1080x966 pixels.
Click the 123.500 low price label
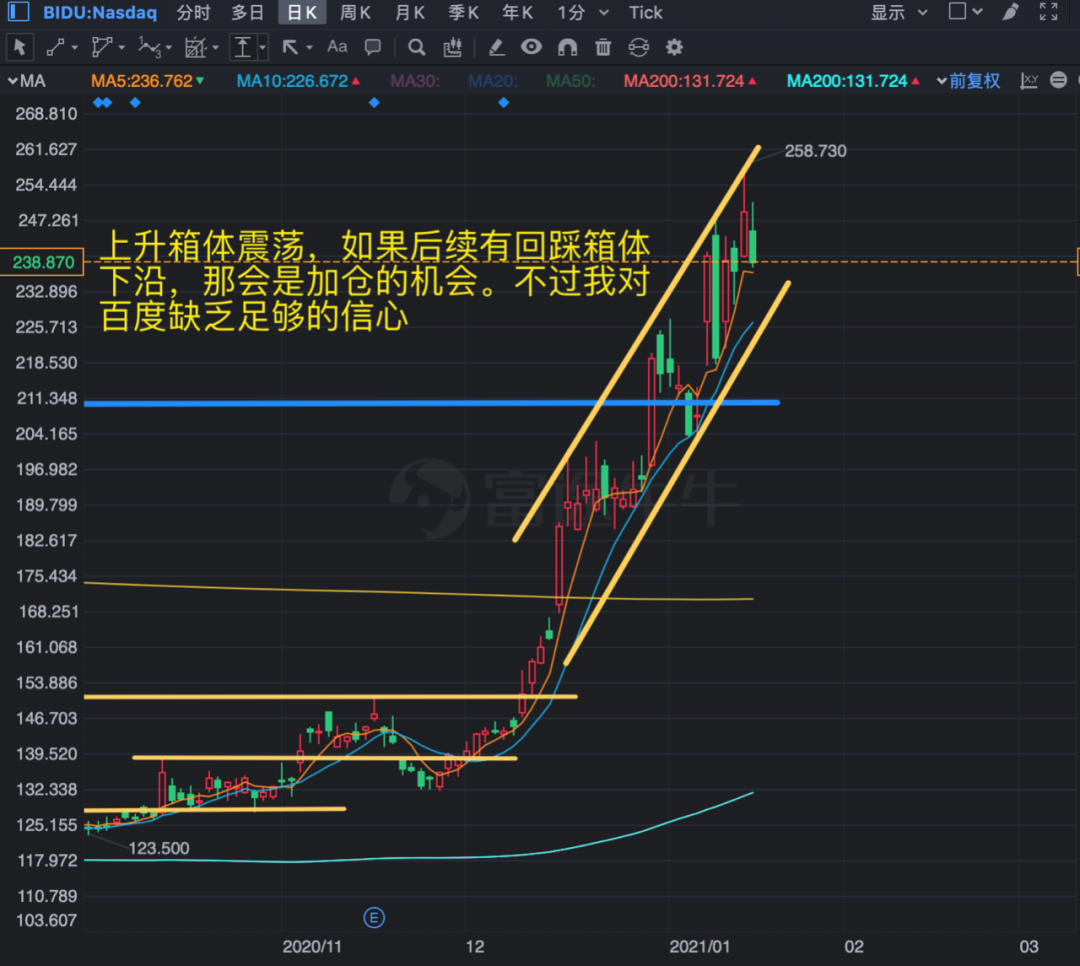(158, 848)
